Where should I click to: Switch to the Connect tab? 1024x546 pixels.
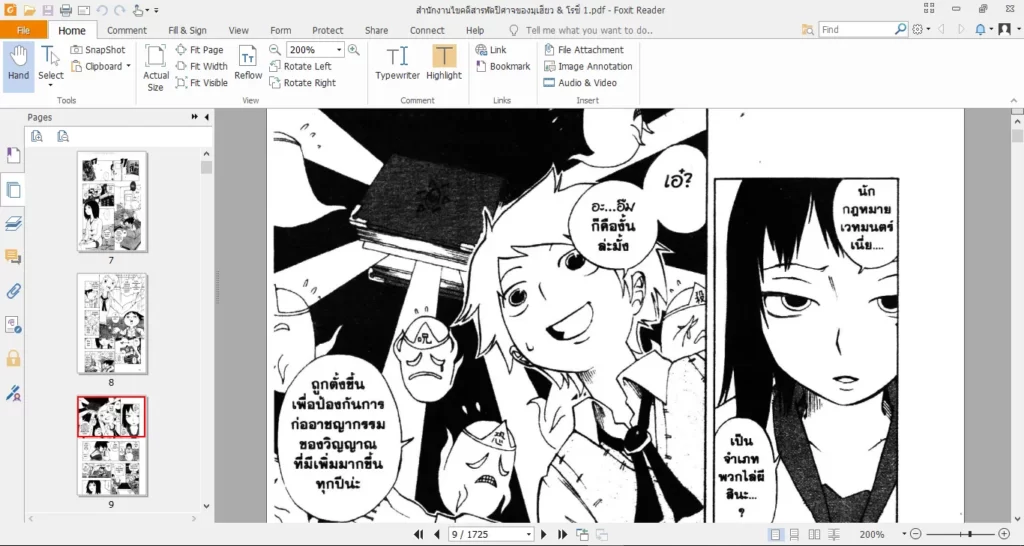point(427,30)
